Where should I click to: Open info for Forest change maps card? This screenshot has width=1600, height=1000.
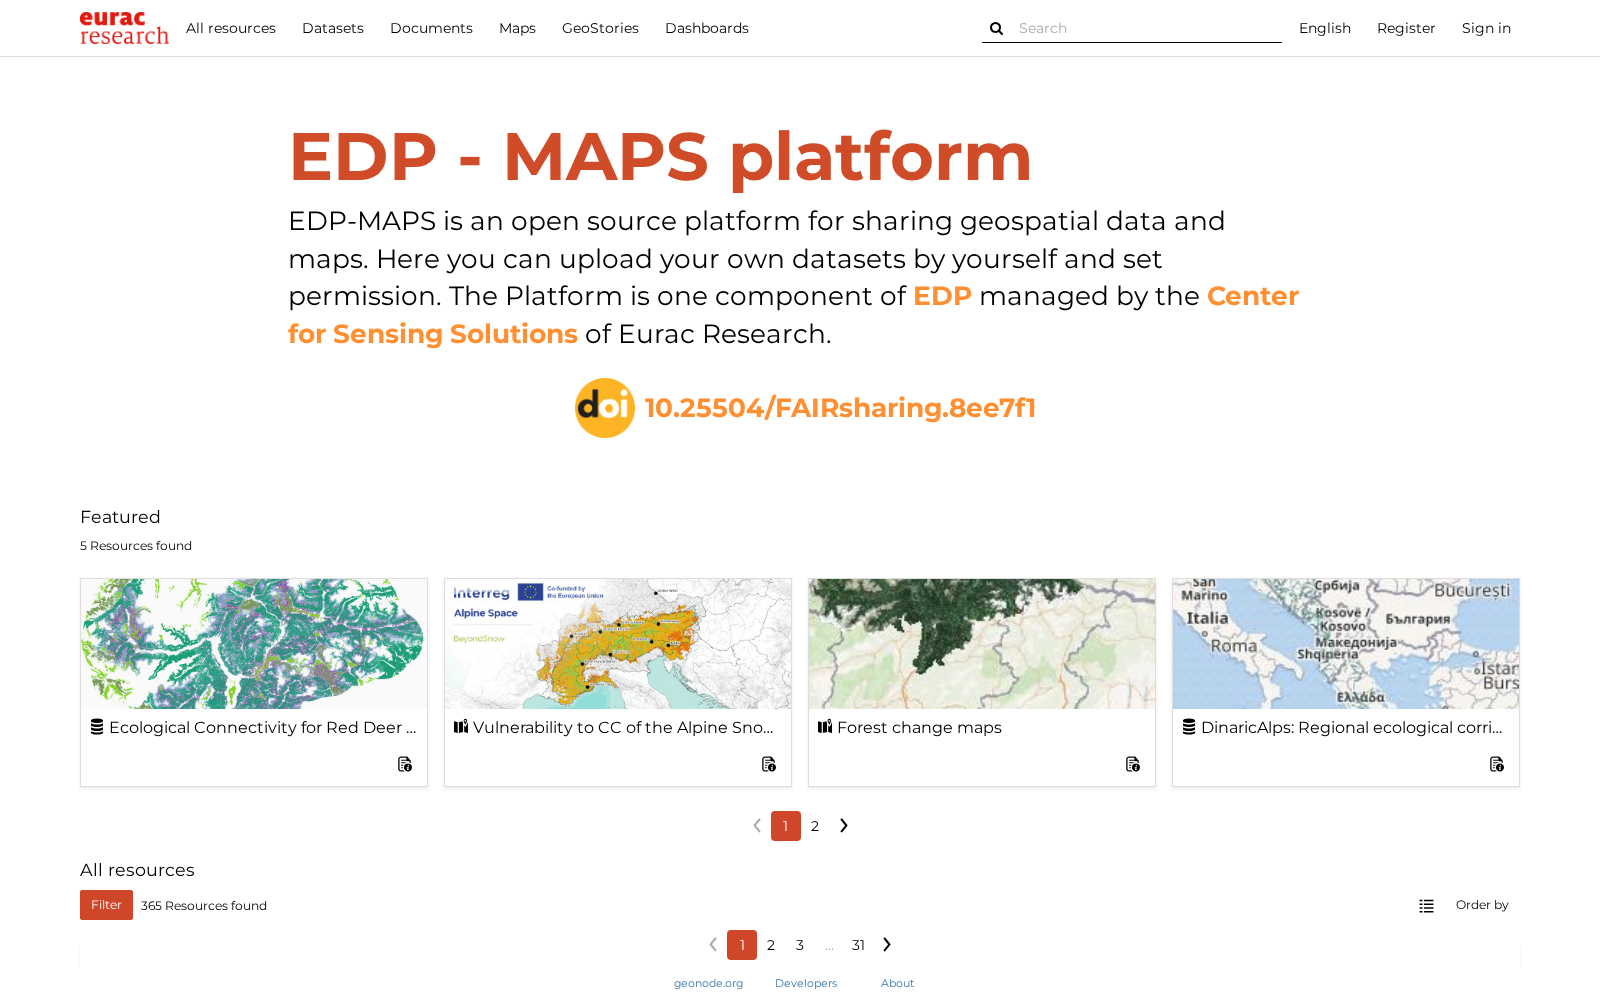(x=1133, y=764)
